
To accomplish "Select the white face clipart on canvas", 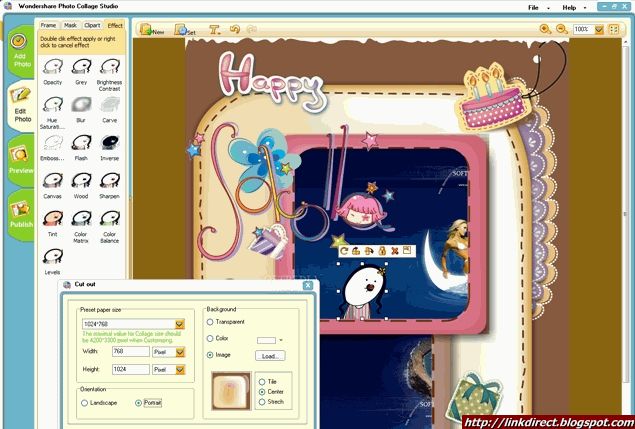I will [363, 291].
